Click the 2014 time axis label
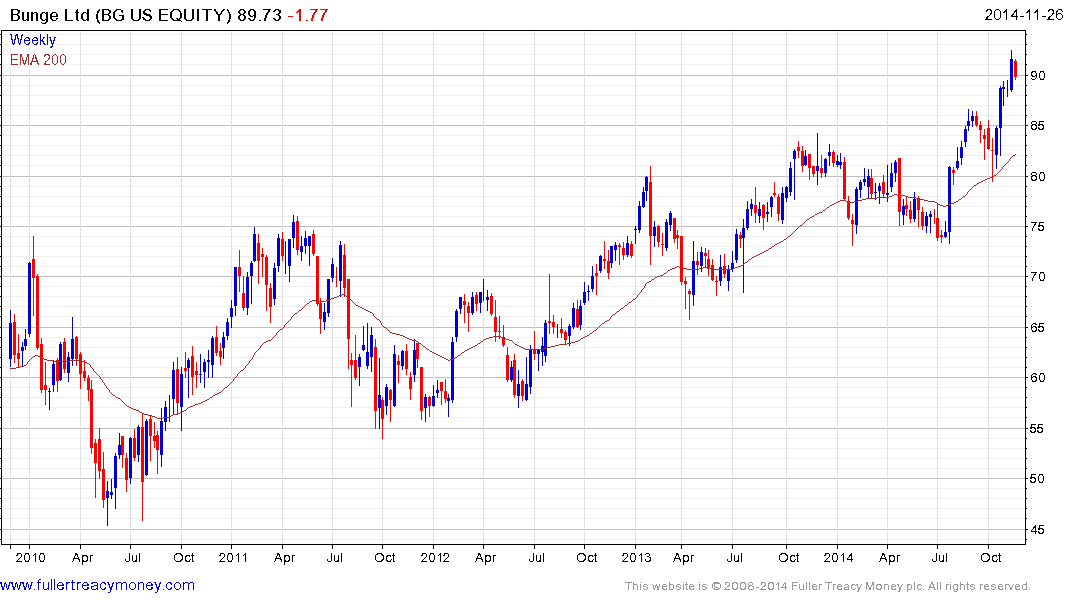This screenshot has width=1075, height=600. coord(838,557)
